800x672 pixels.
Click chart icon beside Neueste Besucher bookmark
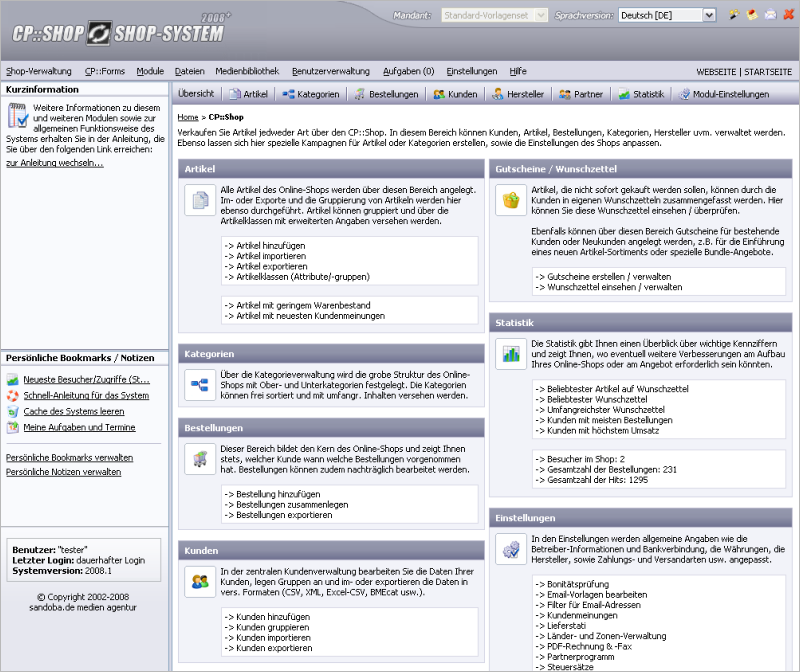[13, 380]
